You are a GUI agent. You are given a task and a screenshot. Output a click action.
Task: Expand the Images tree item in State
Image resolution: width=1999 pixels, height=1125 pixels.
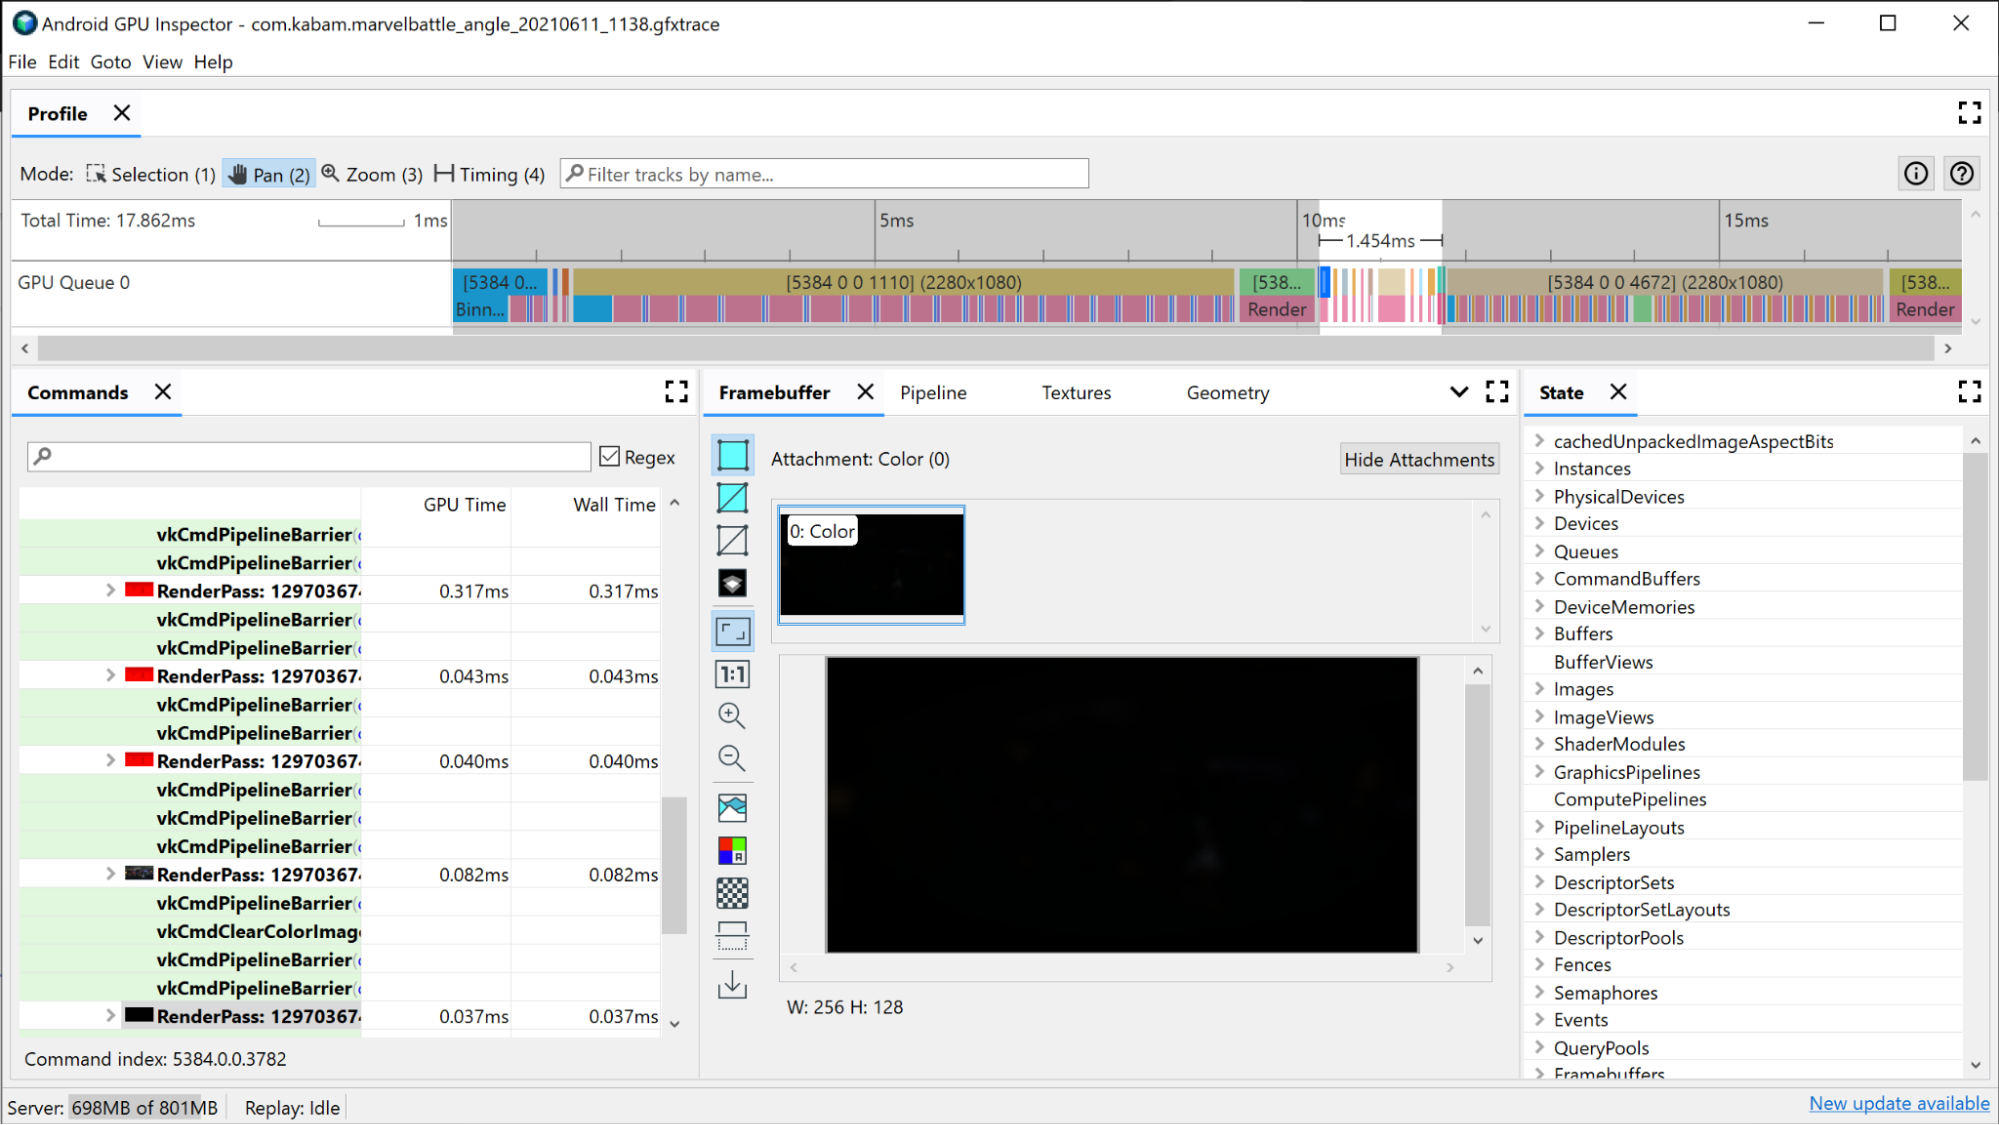click(1540, 690)
